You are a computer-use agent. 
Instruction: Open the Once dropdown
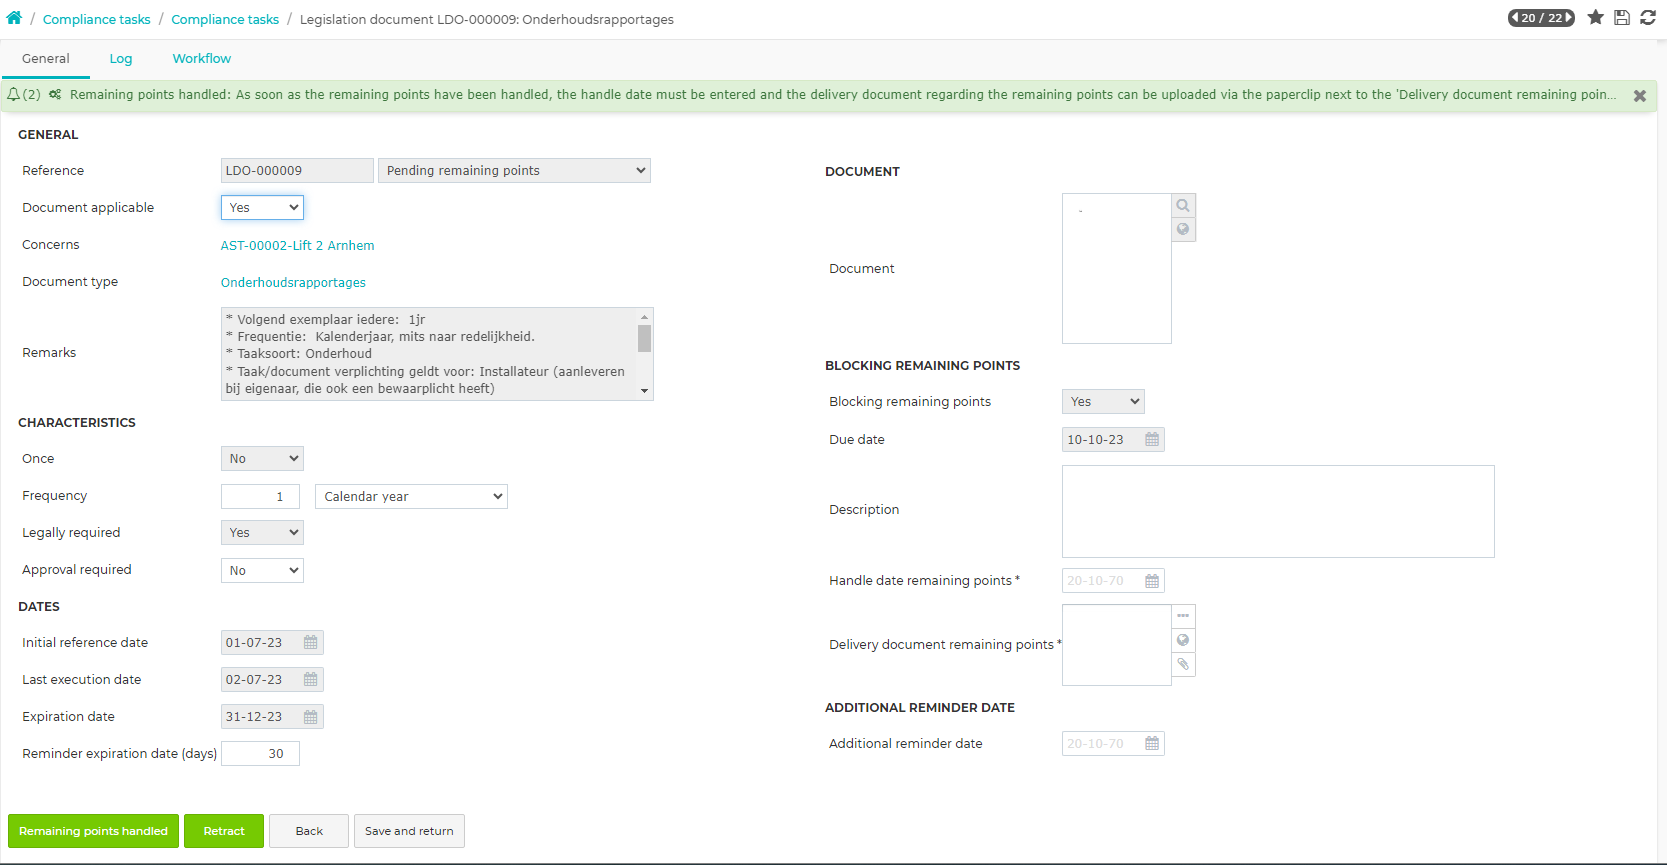pyautogui.click(x=262, y=459)
